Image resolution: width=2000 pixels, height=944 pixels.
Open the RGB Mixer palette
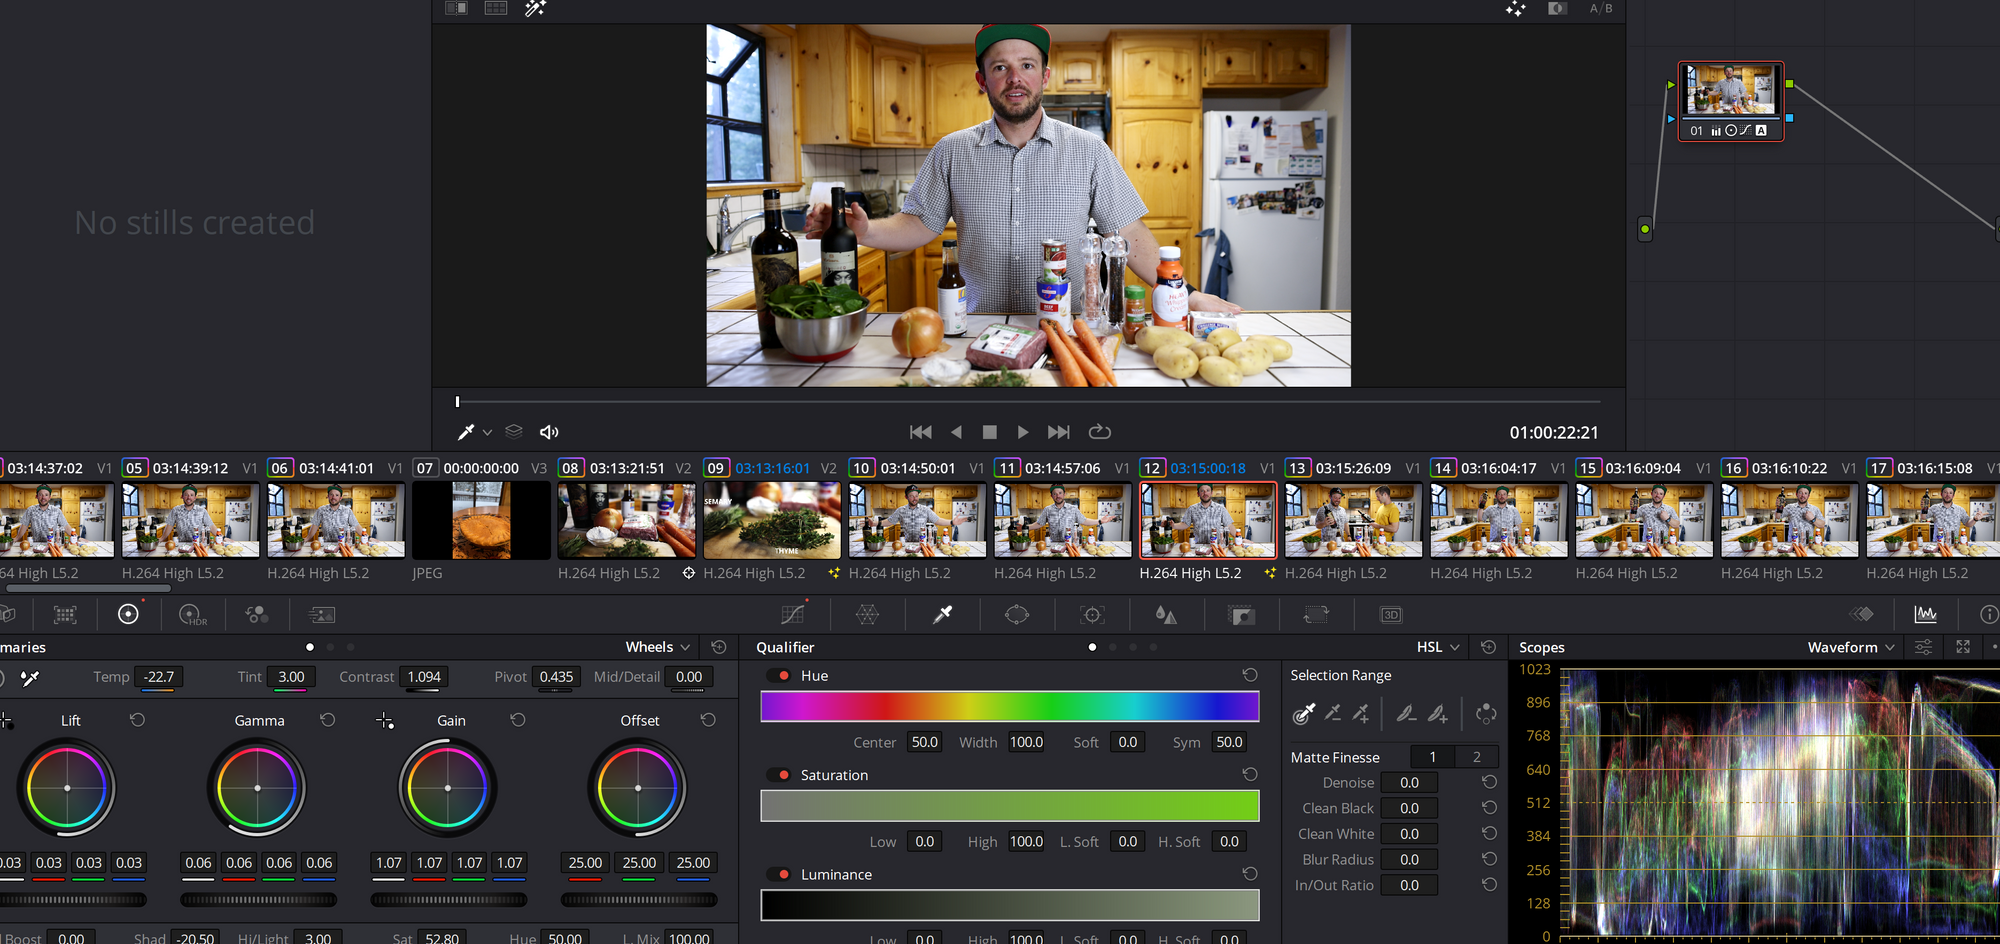click(257, 615)
